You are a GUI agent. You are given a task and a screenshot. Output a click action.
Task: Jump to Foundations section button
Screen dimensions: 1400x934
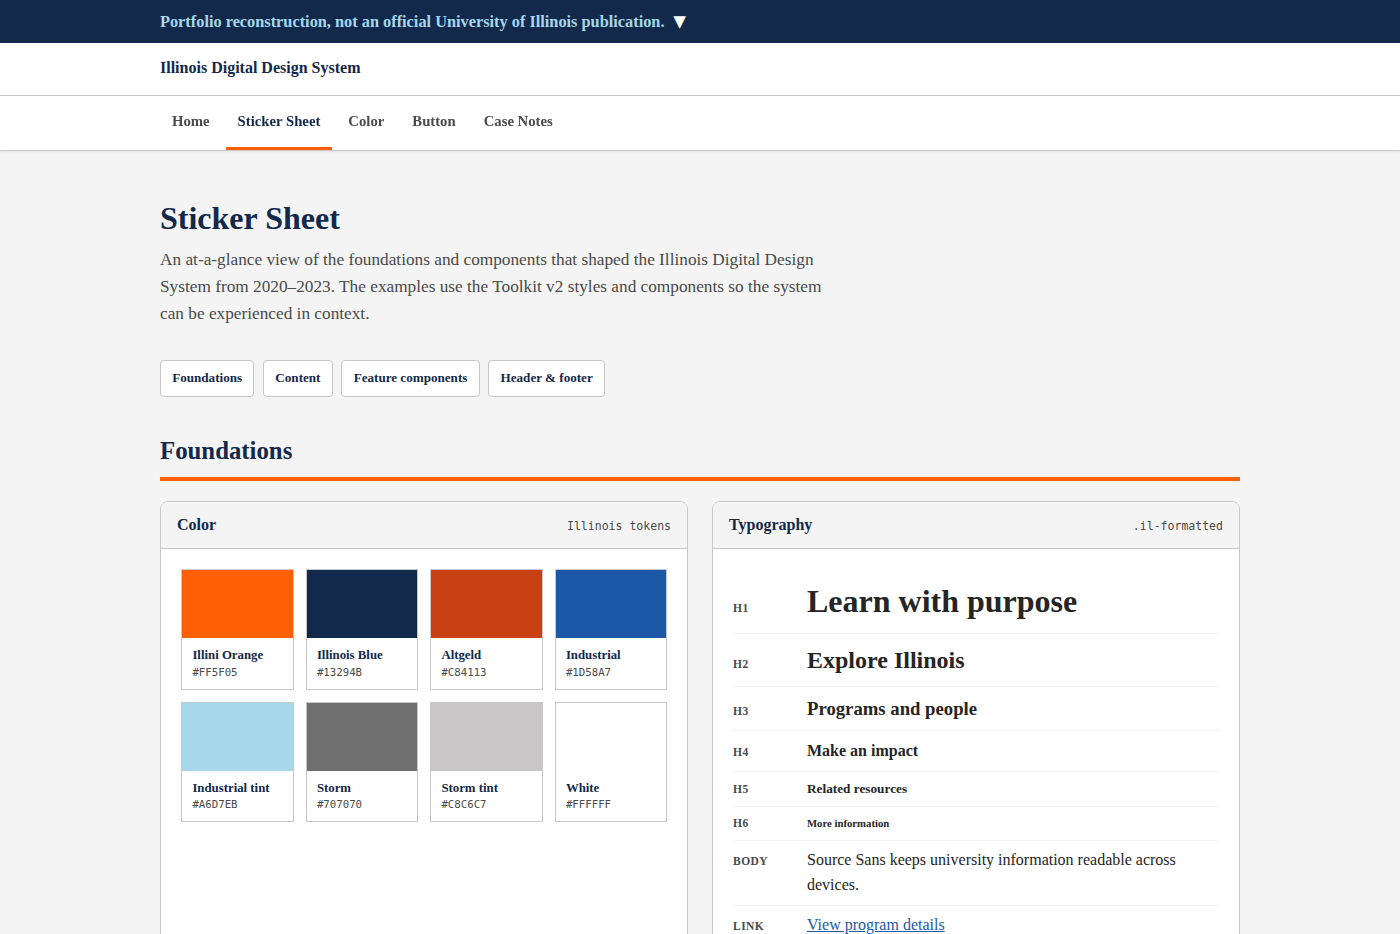207,378
